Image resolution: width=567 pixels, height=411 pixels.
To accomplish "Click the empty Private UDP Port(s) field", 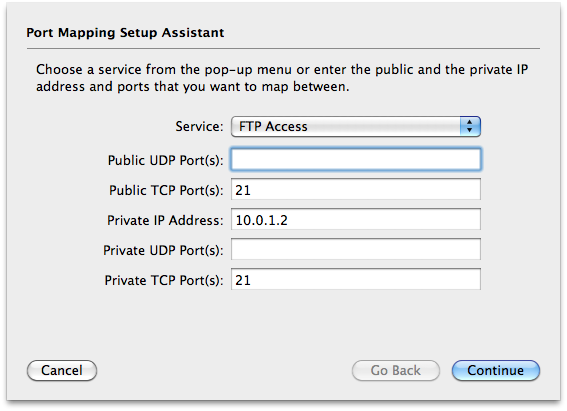I will (x=356, y=249).
